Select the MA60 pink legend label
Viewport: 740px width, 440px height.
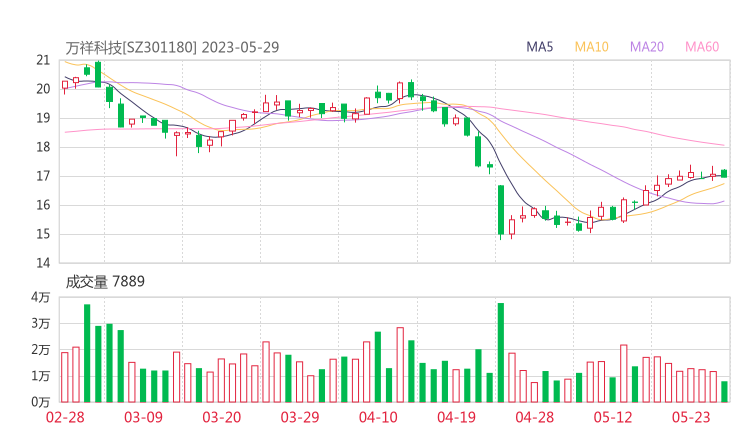point(702,47)
